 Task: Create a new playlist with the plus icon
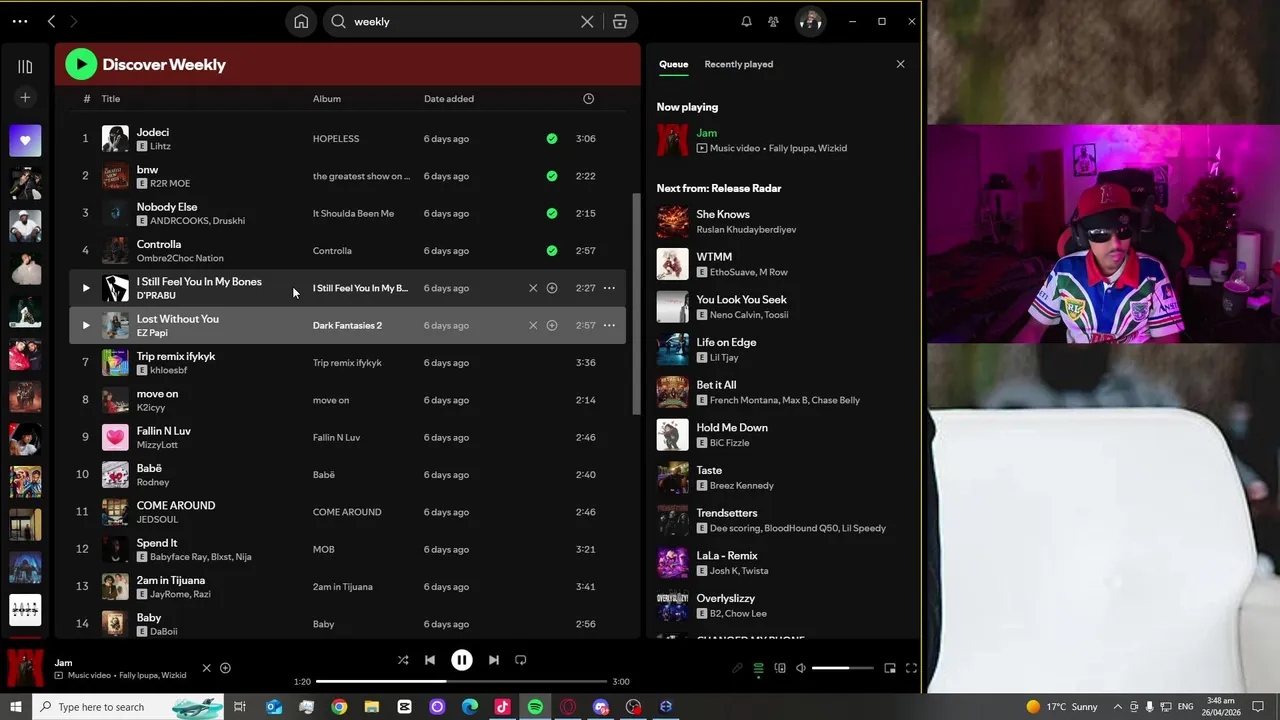click(25, 97)
